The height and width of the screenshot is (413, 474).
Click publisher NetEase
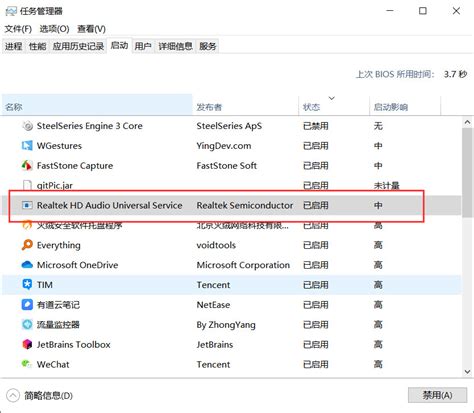(x=213, y=305)
